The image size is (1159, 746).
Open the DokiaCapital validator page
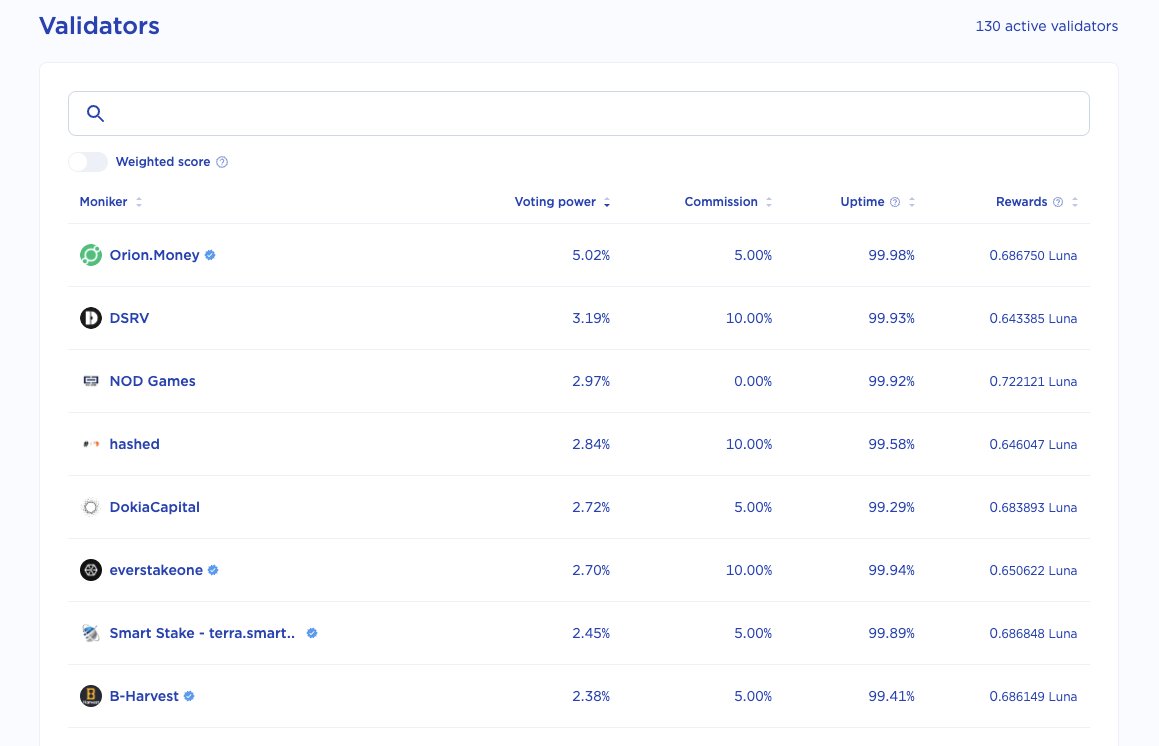(154, 507)
